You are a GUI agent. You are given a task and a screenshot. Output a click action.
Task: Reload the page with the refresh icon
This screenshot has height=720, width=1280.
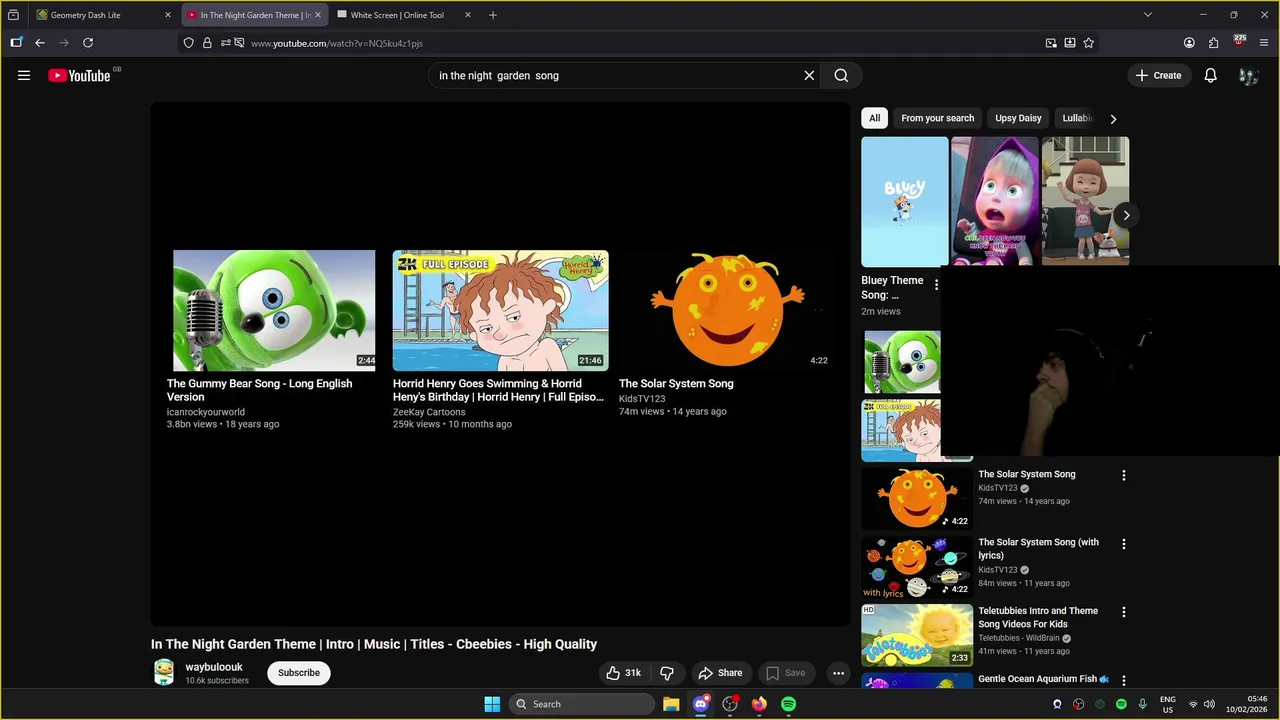click(x=88, y=43)
